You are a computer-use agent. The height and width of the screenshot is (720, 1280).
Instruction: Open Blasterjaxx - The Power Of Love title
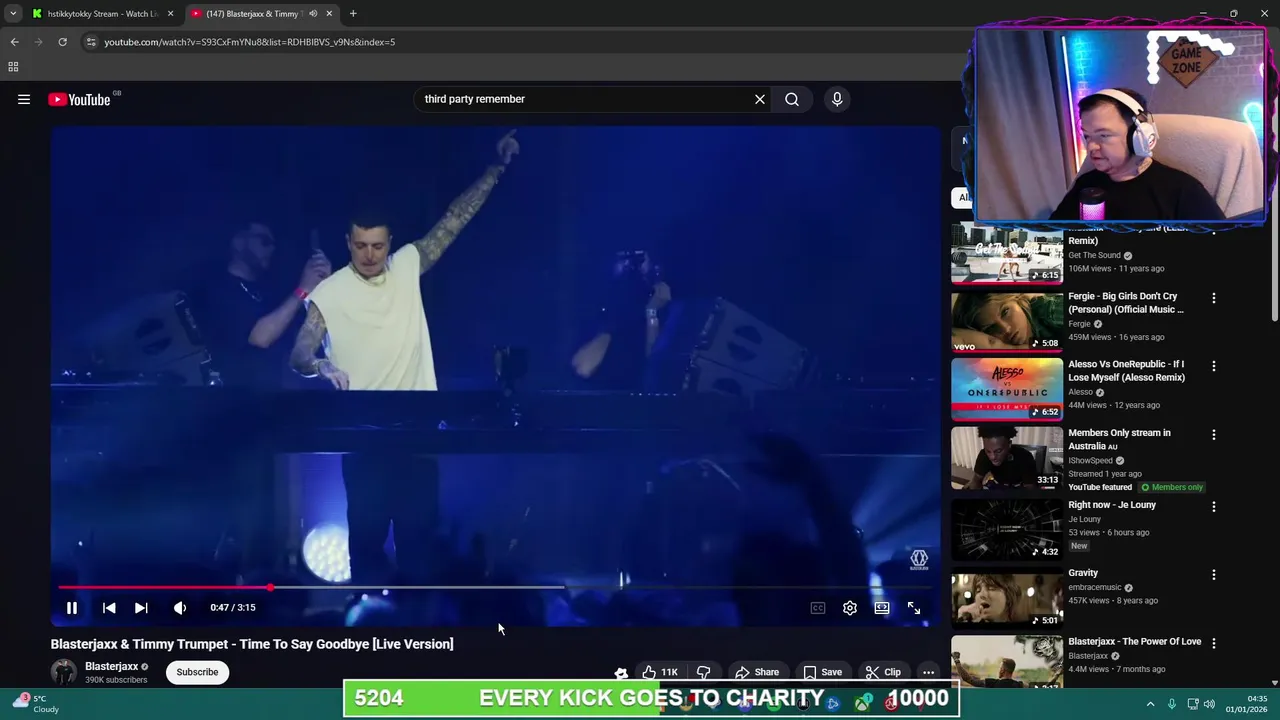pos(1134,642)
